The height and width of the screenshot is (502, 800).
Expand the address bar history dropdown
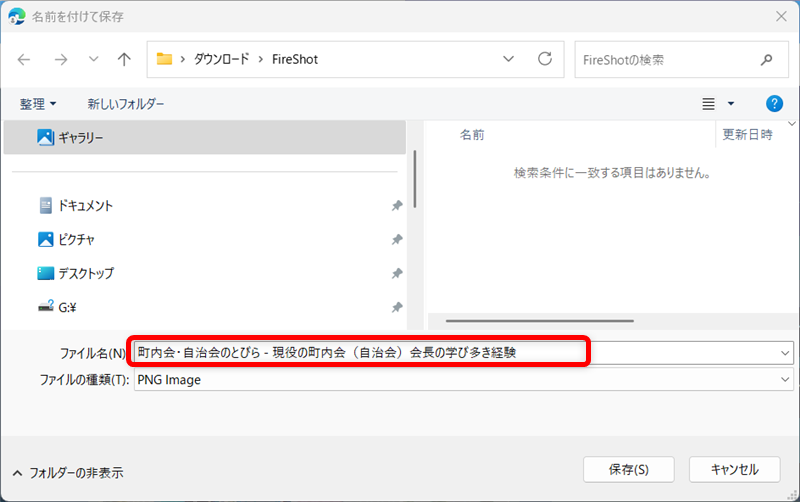509,60
